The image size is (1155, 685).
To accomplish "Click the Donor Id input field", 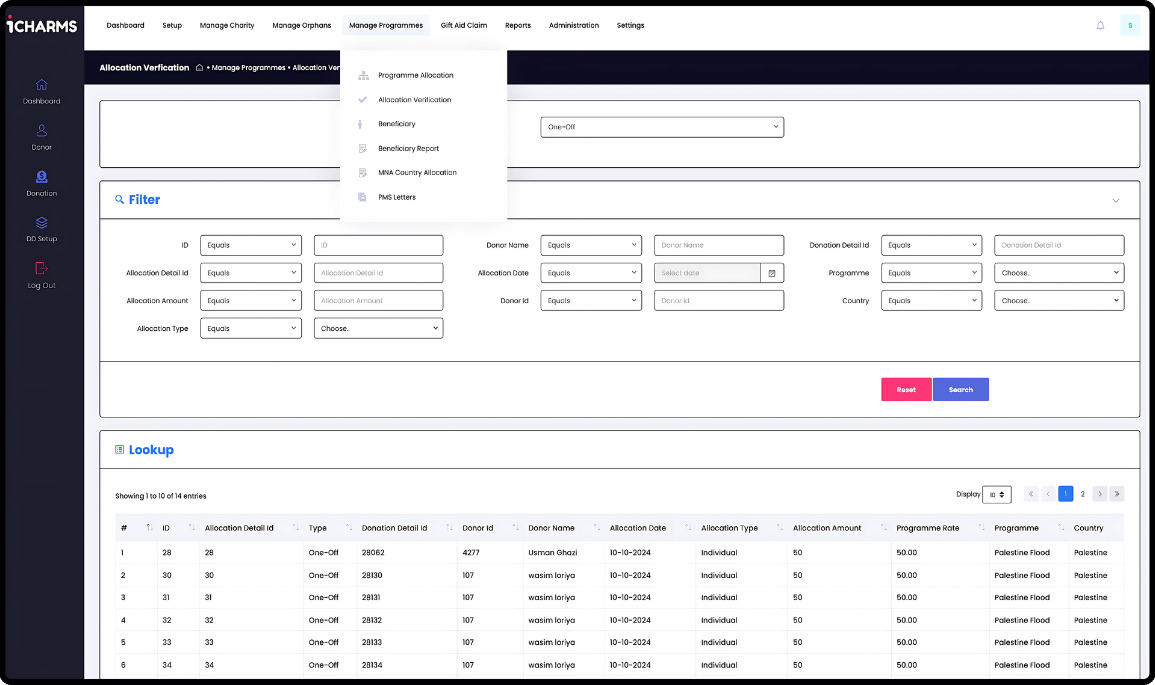I will 719,301.
